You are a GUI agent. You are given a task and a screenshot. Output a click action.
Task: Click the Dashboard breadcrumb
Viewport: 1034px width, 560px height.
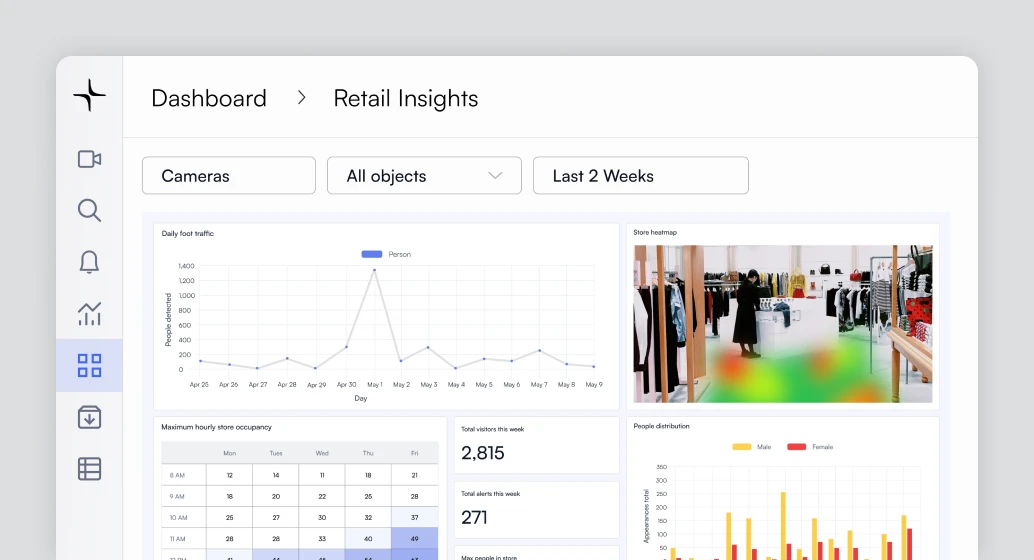[x=209, y=98]
